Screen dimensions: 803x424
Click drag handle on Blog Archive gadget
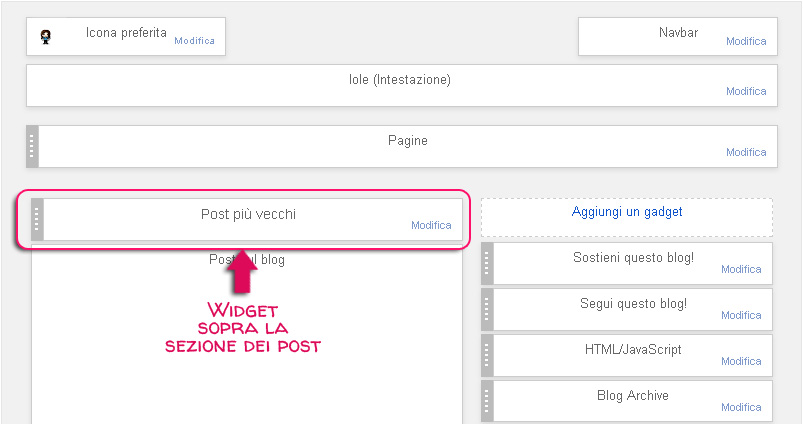pos(487,401)
